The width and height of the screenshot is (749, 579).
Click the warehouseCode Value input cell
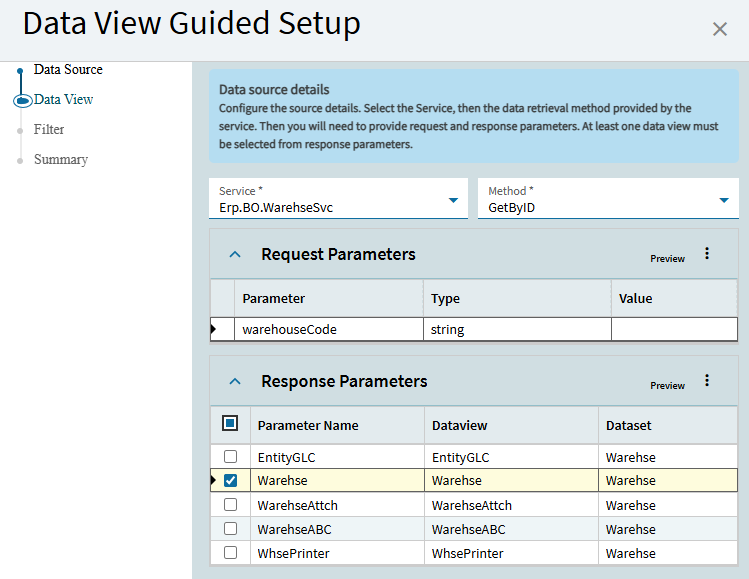click(x=674, y=329)
